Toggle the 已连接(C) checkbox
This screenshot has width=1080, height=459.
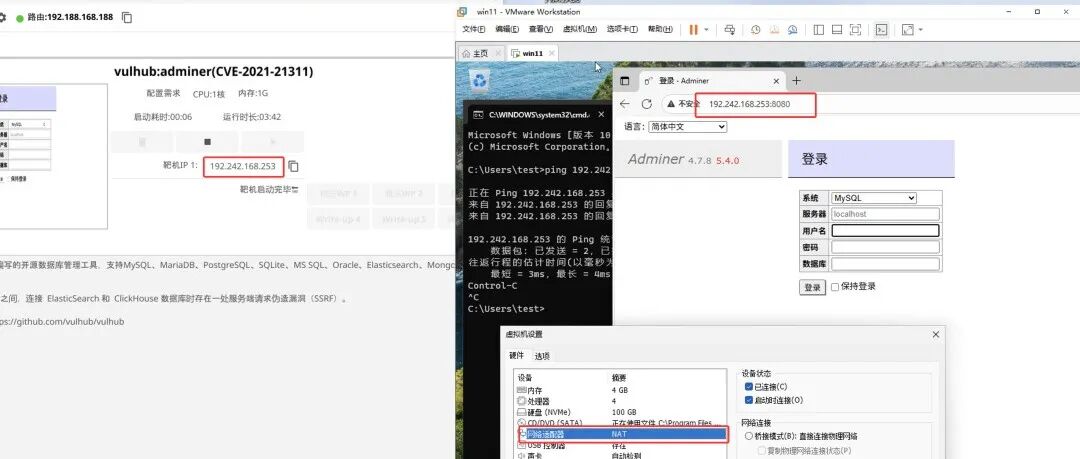pos(749,387)
